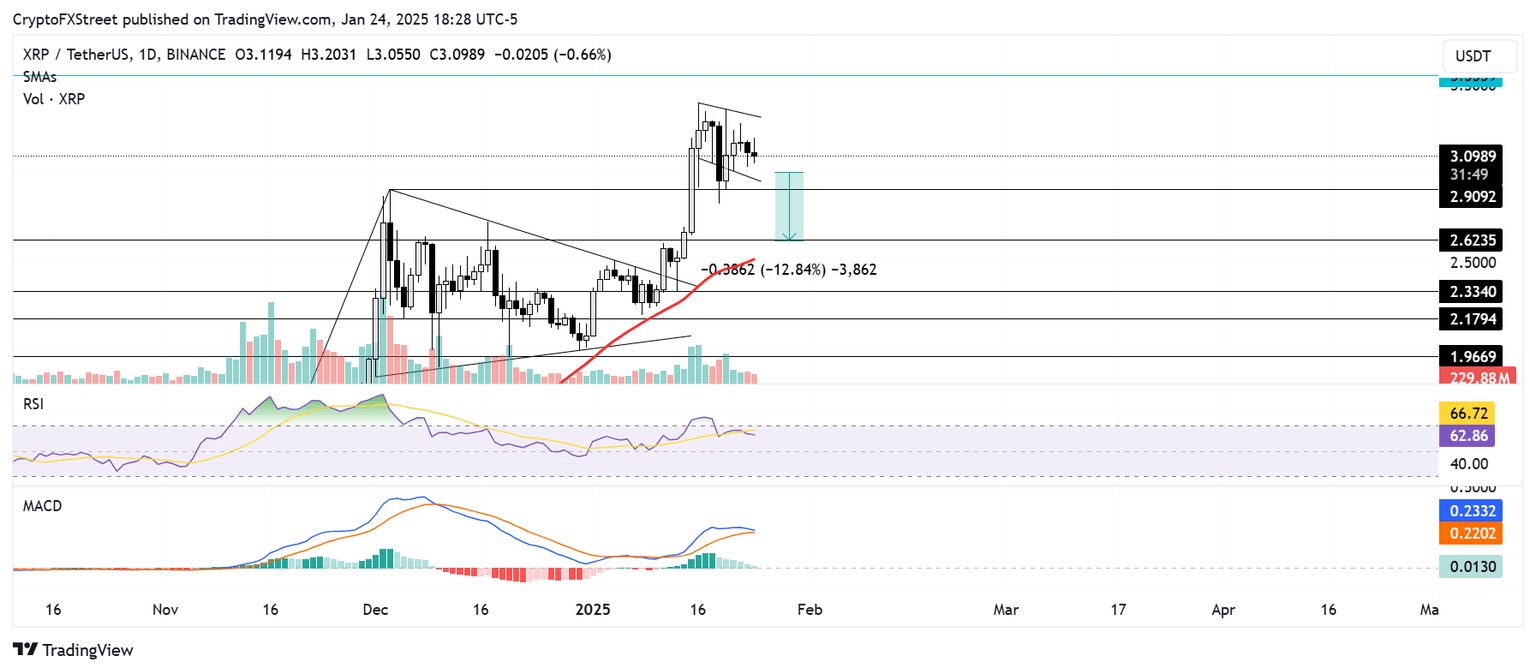The image size is (1536, 672).
Task: Click the SMAs indicator legend entry
Action: pyautogui.click(x=38, y=76)
